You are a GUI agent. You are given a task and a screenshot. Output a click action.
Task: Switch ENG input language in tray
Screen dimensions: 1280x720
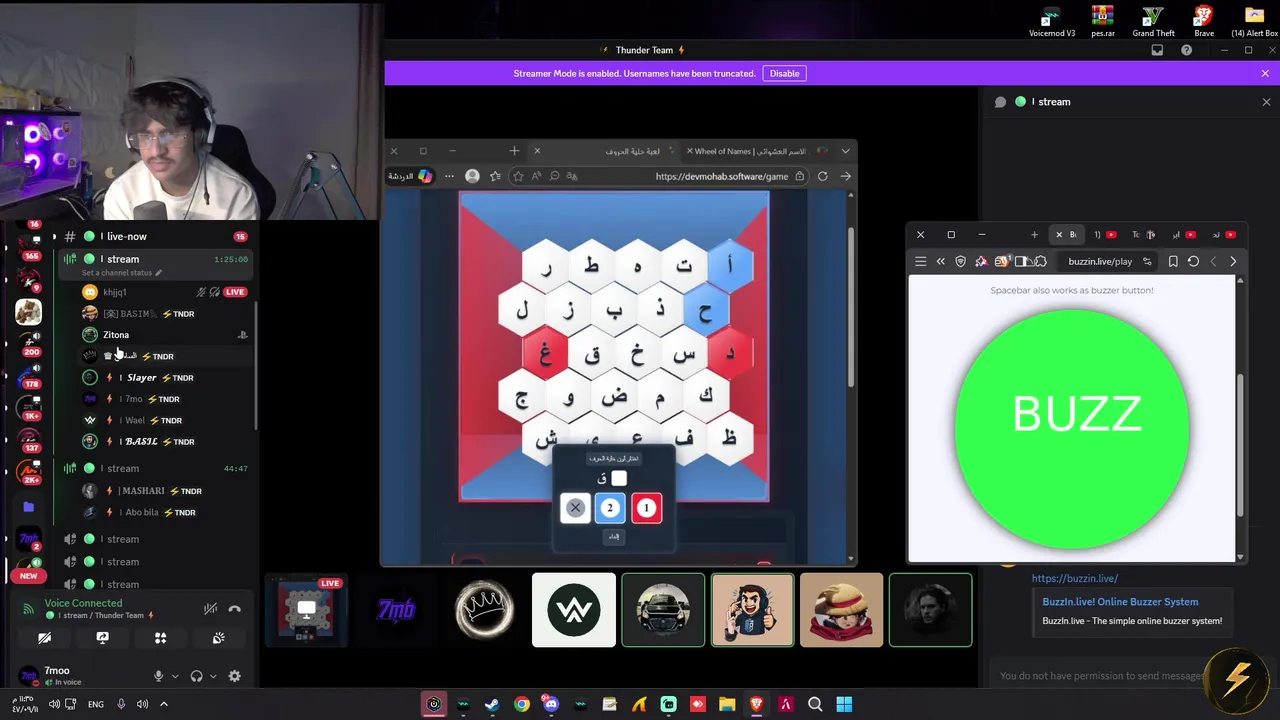coord(96,704)
